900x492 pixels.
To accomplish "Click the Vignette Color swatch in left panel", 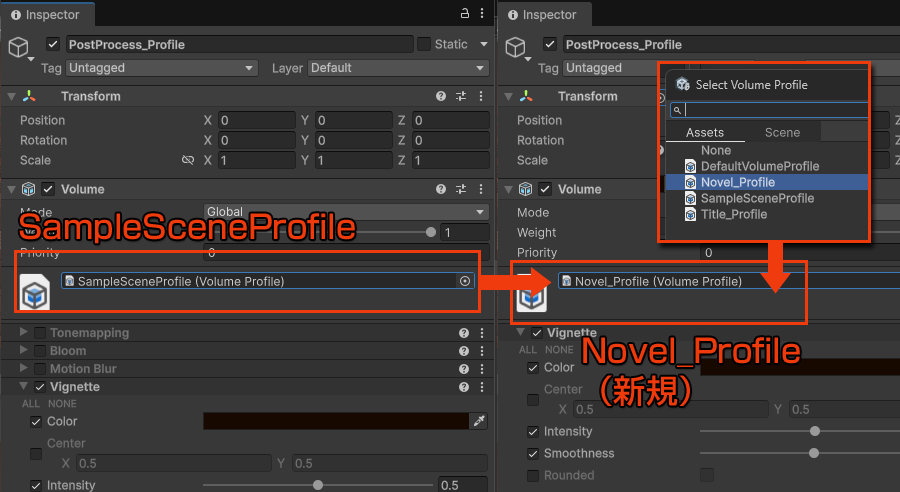I will pyautogui.click(x=335, y=422).
